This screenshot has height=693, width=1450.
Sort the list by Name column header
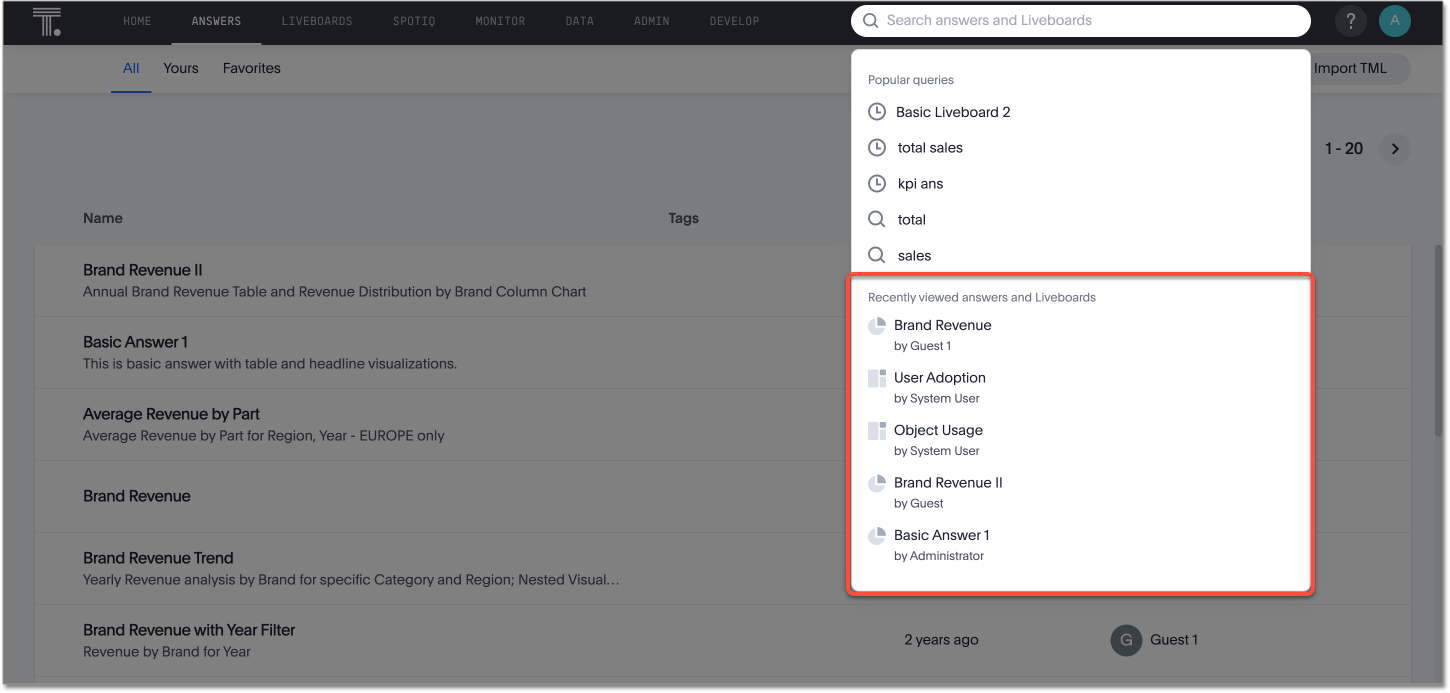103,218
